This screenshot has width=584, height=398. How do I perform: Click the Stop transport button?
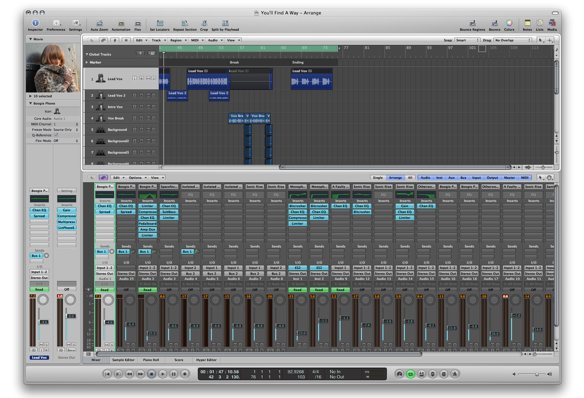(x=152, y=374)
